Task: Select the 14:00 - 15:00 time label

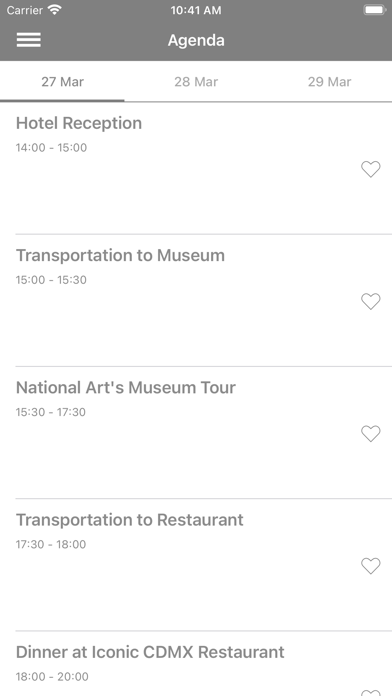Action: tap(51, 147)
